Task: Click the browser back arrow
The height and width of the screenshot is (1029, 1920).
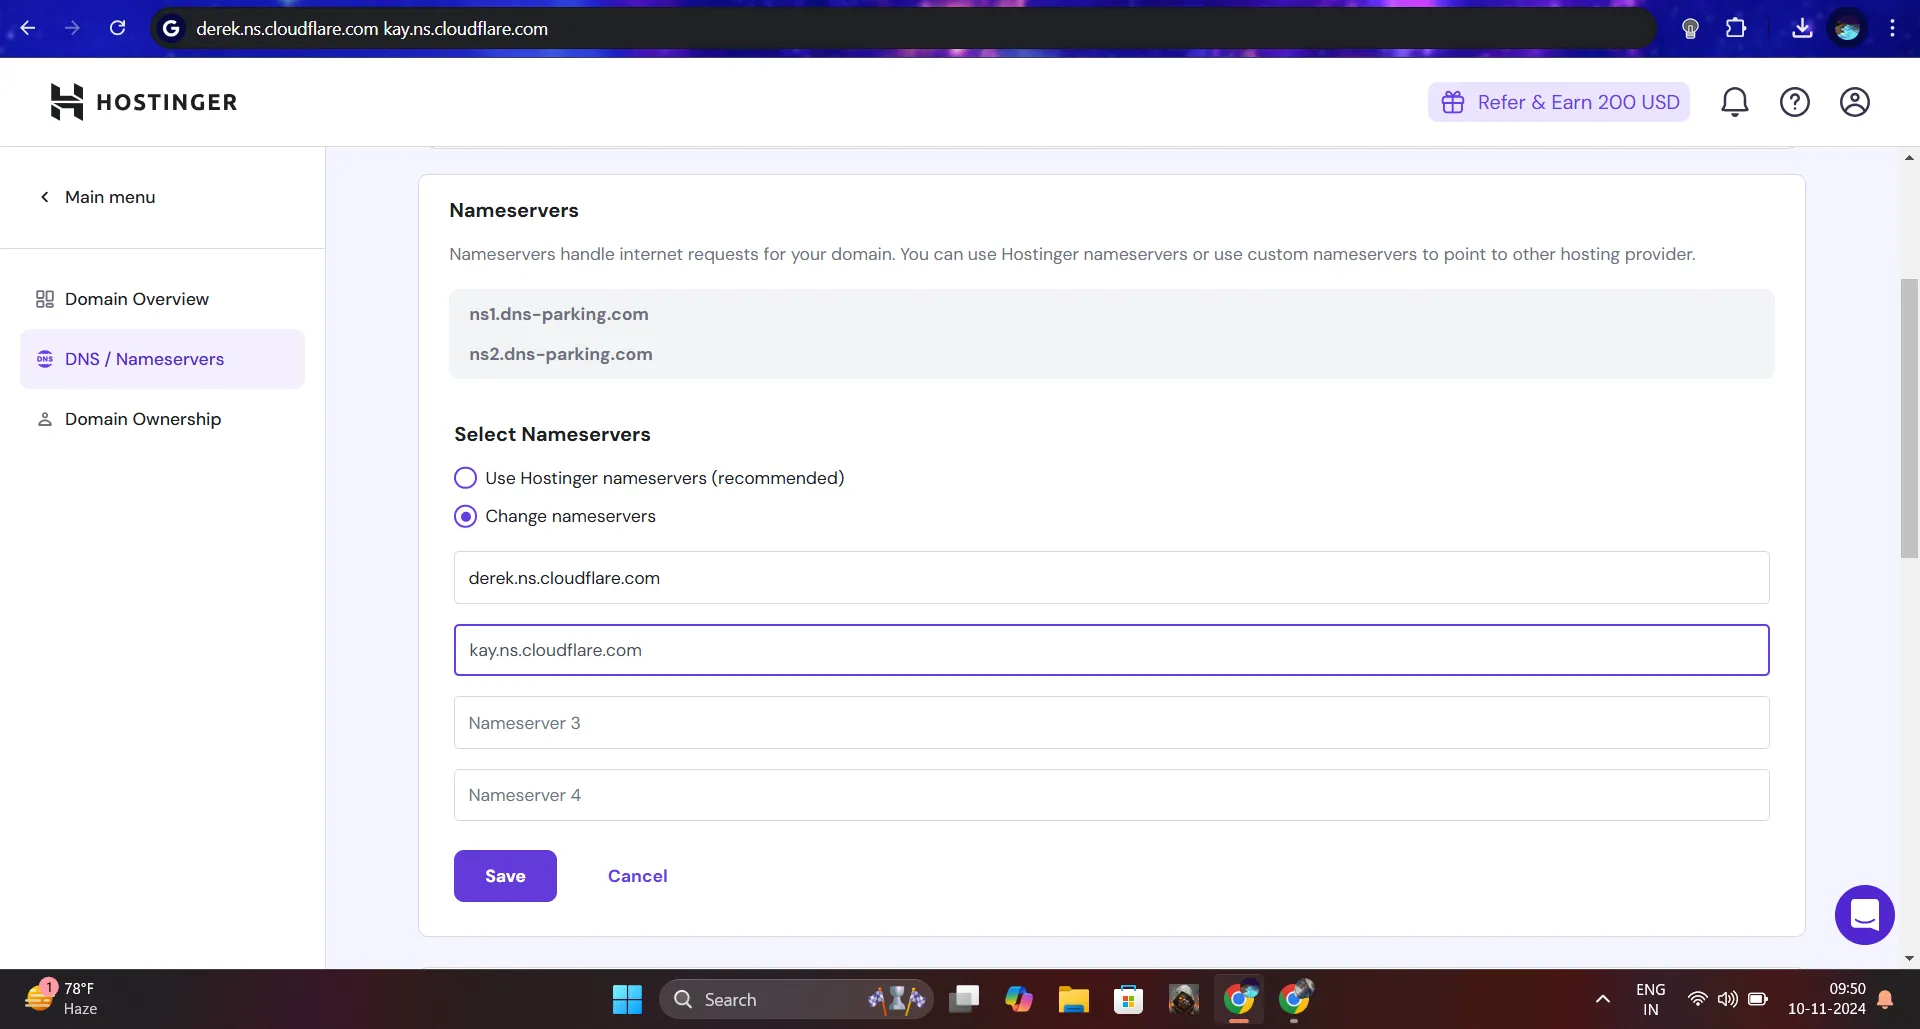Action: point(28,28)
